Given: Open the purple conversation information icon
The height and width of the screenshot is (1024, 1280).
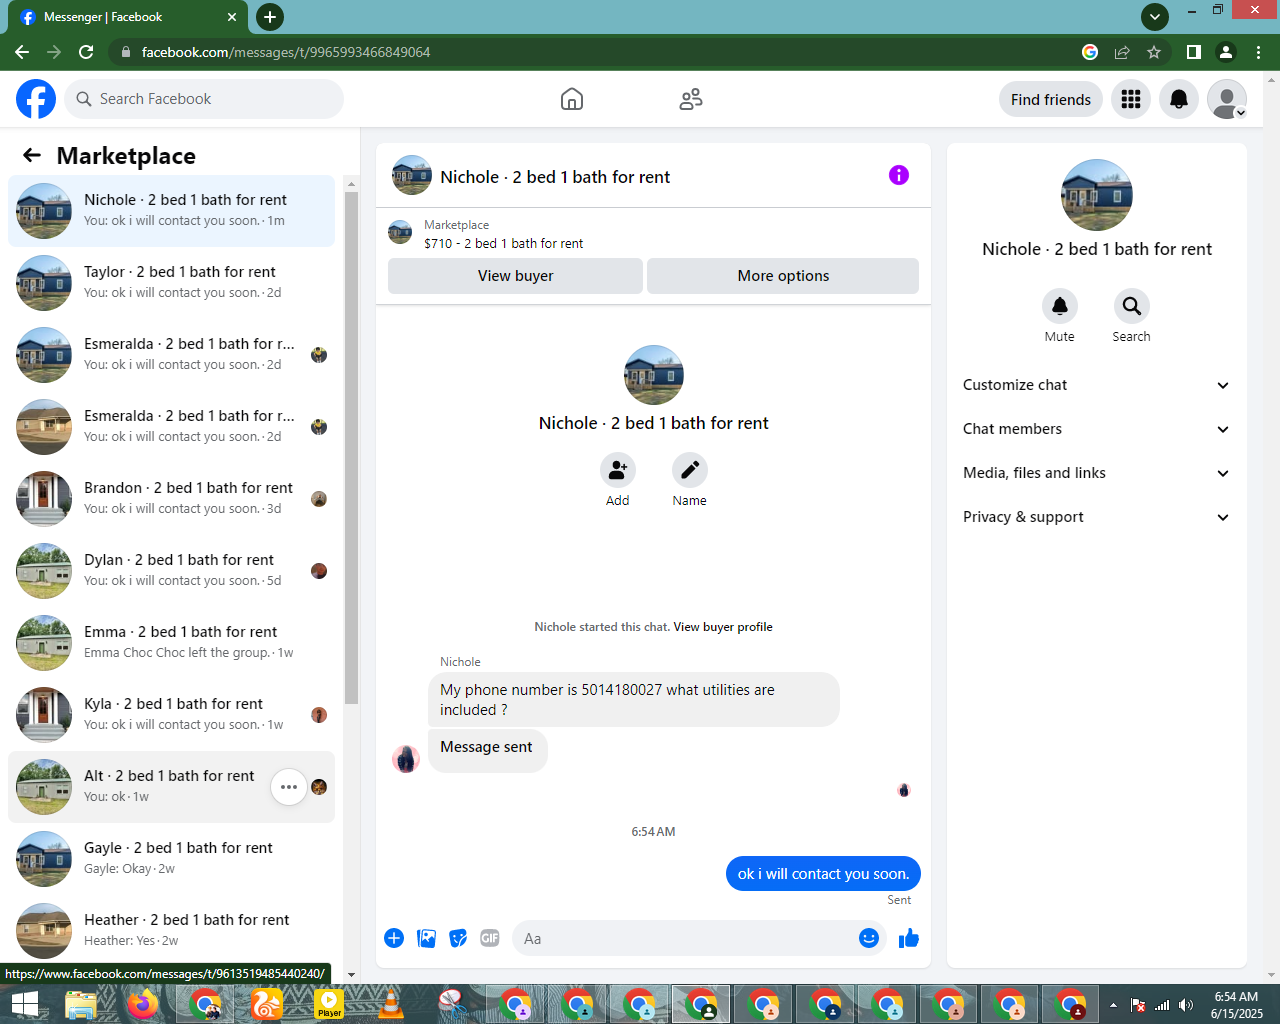Looking at the screenshot, I should [x=899, y=175].
